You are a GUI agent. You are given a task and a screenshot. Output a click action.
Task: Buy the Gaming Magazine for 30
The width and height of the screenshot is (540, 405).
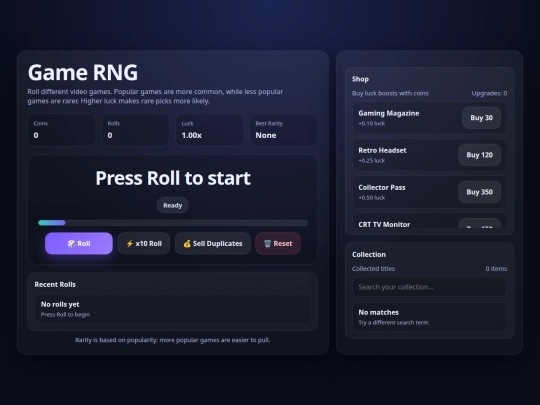[x=481, y=118]
